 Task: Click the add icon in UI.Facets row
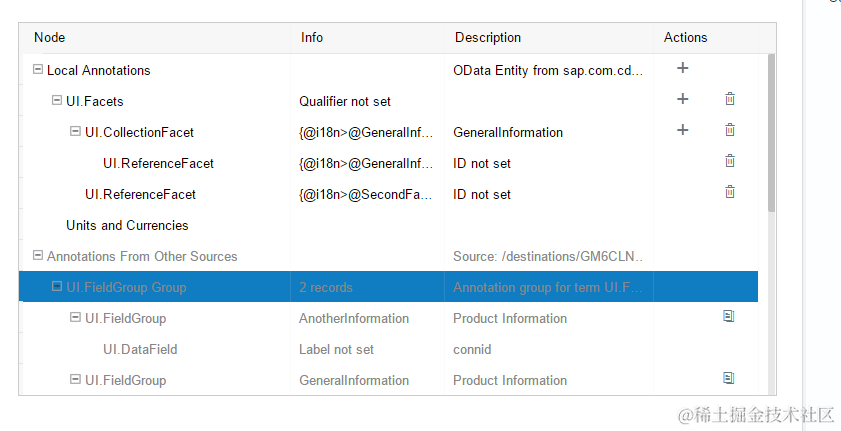(683, 99)
